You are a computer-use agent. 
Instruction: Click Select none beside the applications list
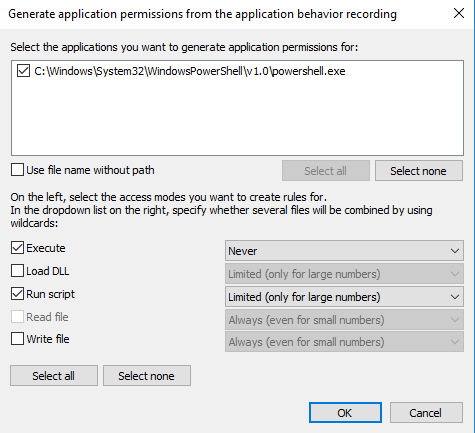pos(419,171)
